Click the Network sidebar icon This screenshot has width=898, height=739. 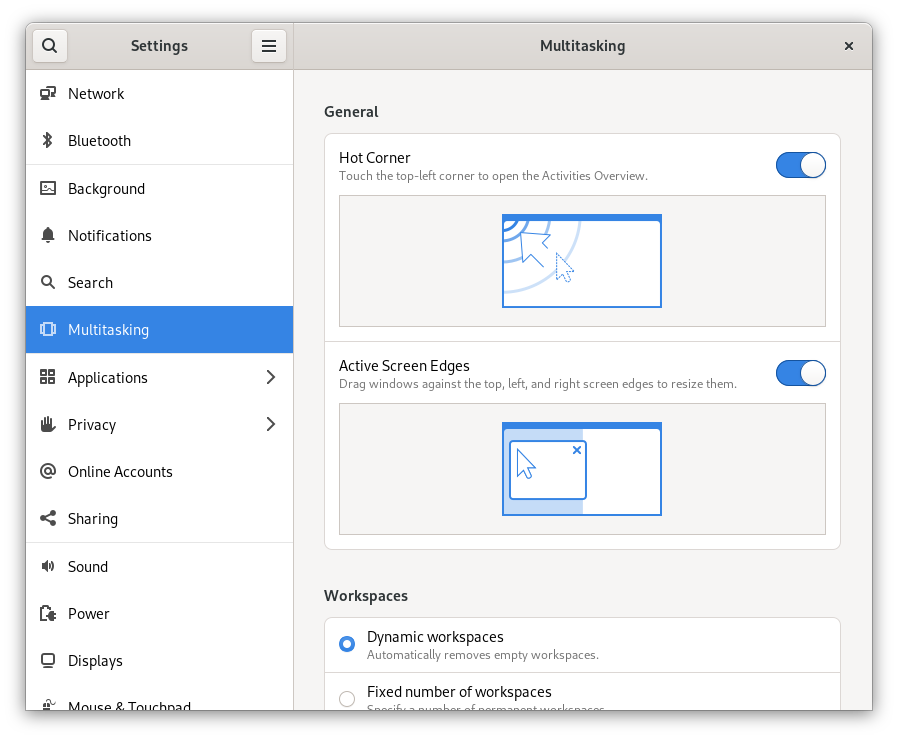(x=48, y=93)
